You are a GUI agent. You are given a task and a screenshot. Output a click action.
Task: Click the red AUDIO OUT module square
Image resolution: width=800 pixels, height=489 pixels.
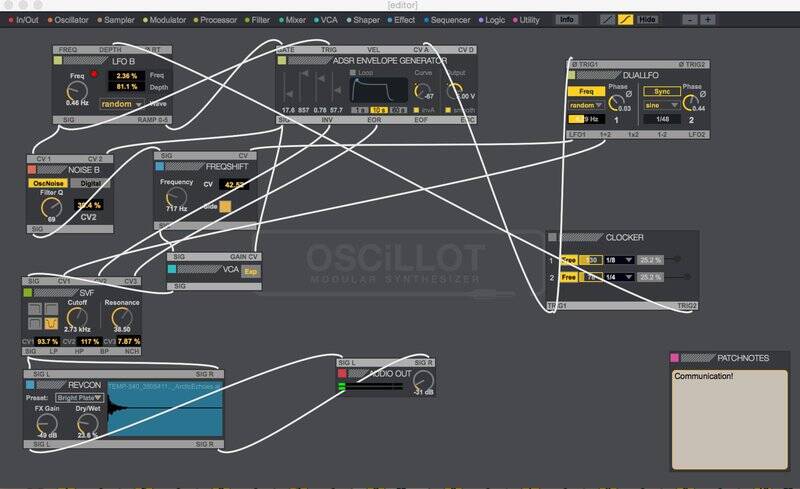click(x=344, y=373)
